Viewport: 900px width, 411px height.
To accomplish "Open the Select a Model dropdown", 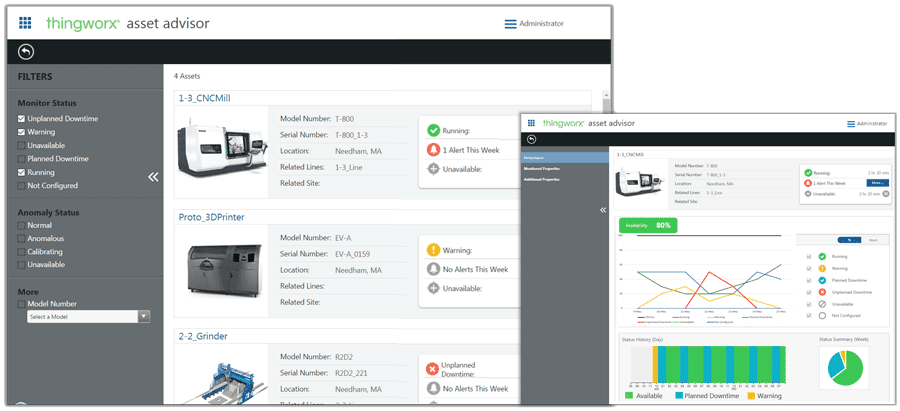I will click(88, 316).
